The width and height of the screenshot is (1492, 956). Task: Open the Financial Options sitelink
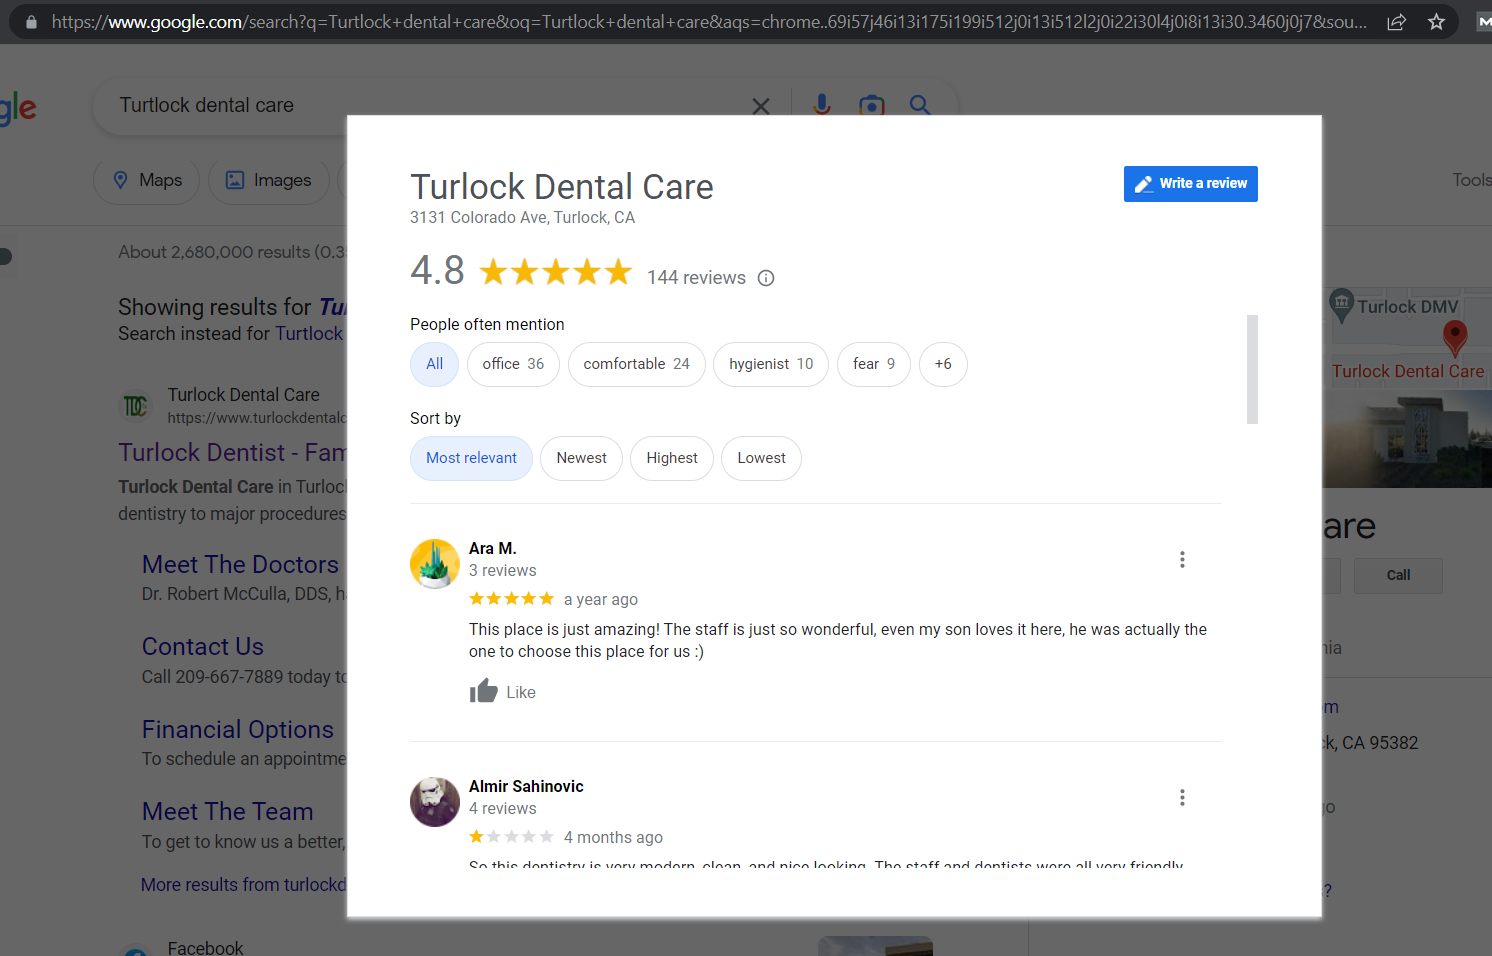pyautogui.click(x=238, y=729)
